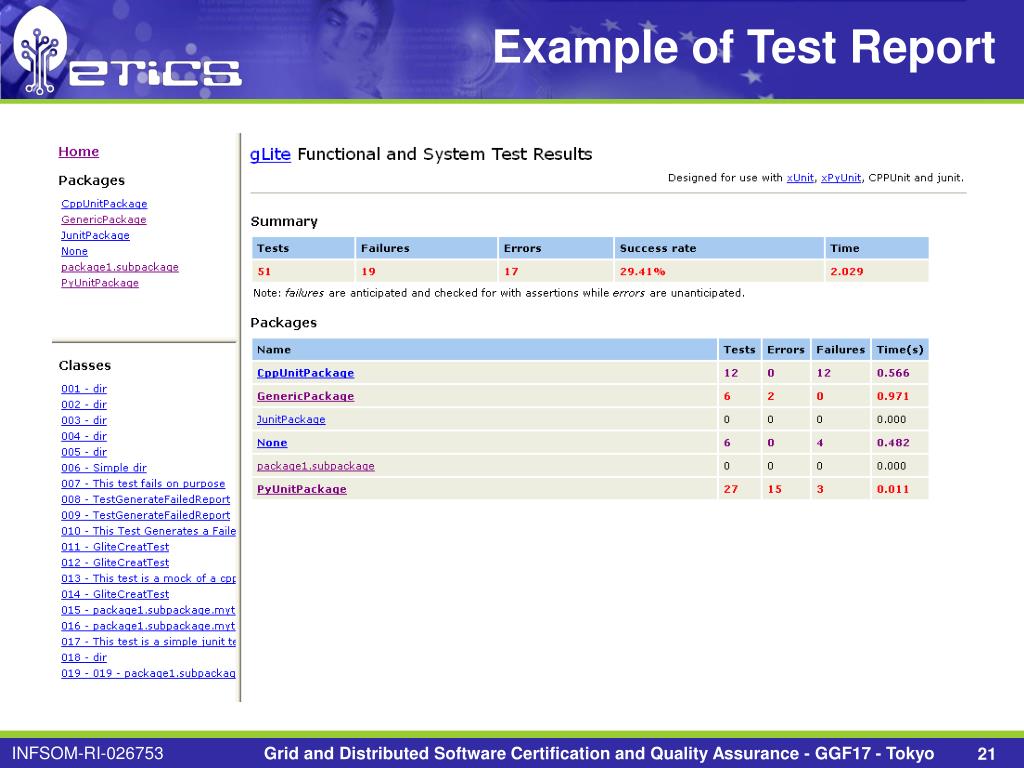The image size is (1024, 768).
Task: Click footer text INFSOM-RI-026753
Action: click(88, 753)
